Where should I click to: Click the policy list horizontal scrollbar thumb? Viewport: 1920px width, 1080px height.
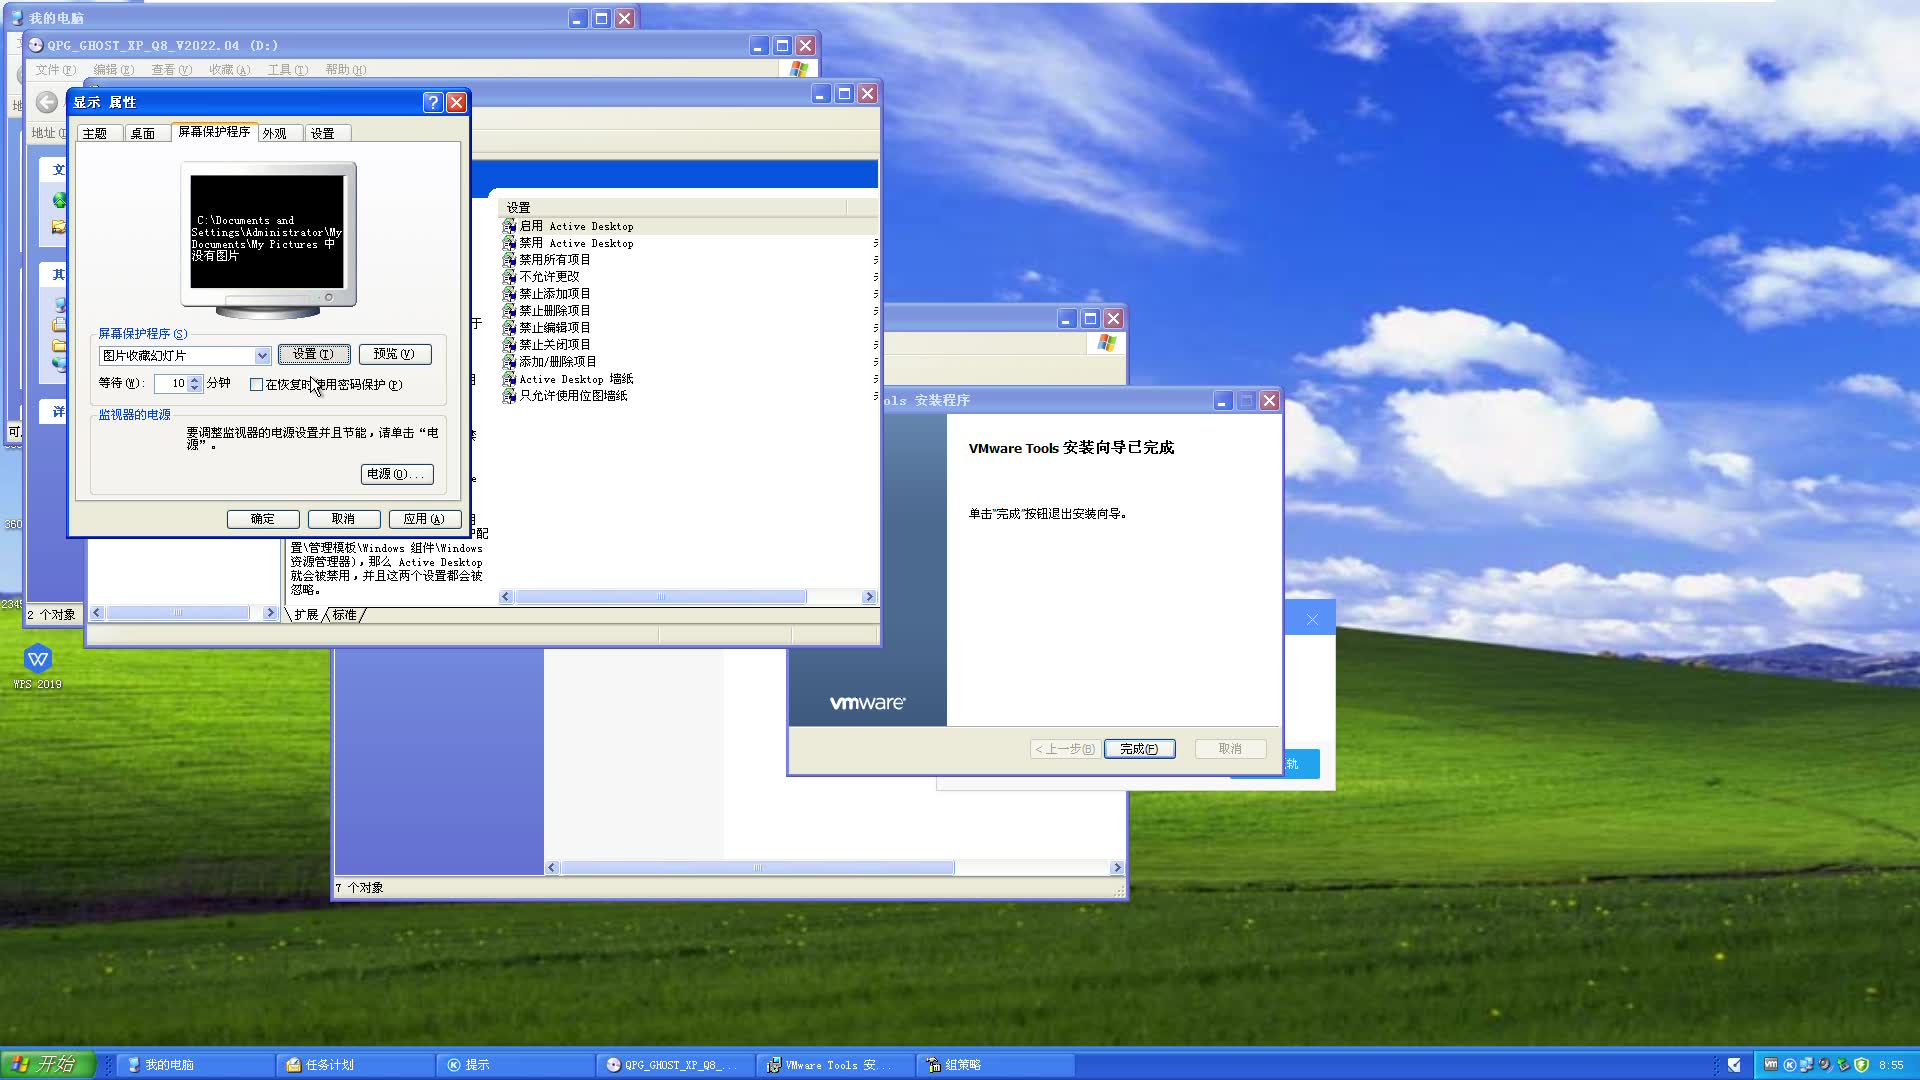click(661, 597)
